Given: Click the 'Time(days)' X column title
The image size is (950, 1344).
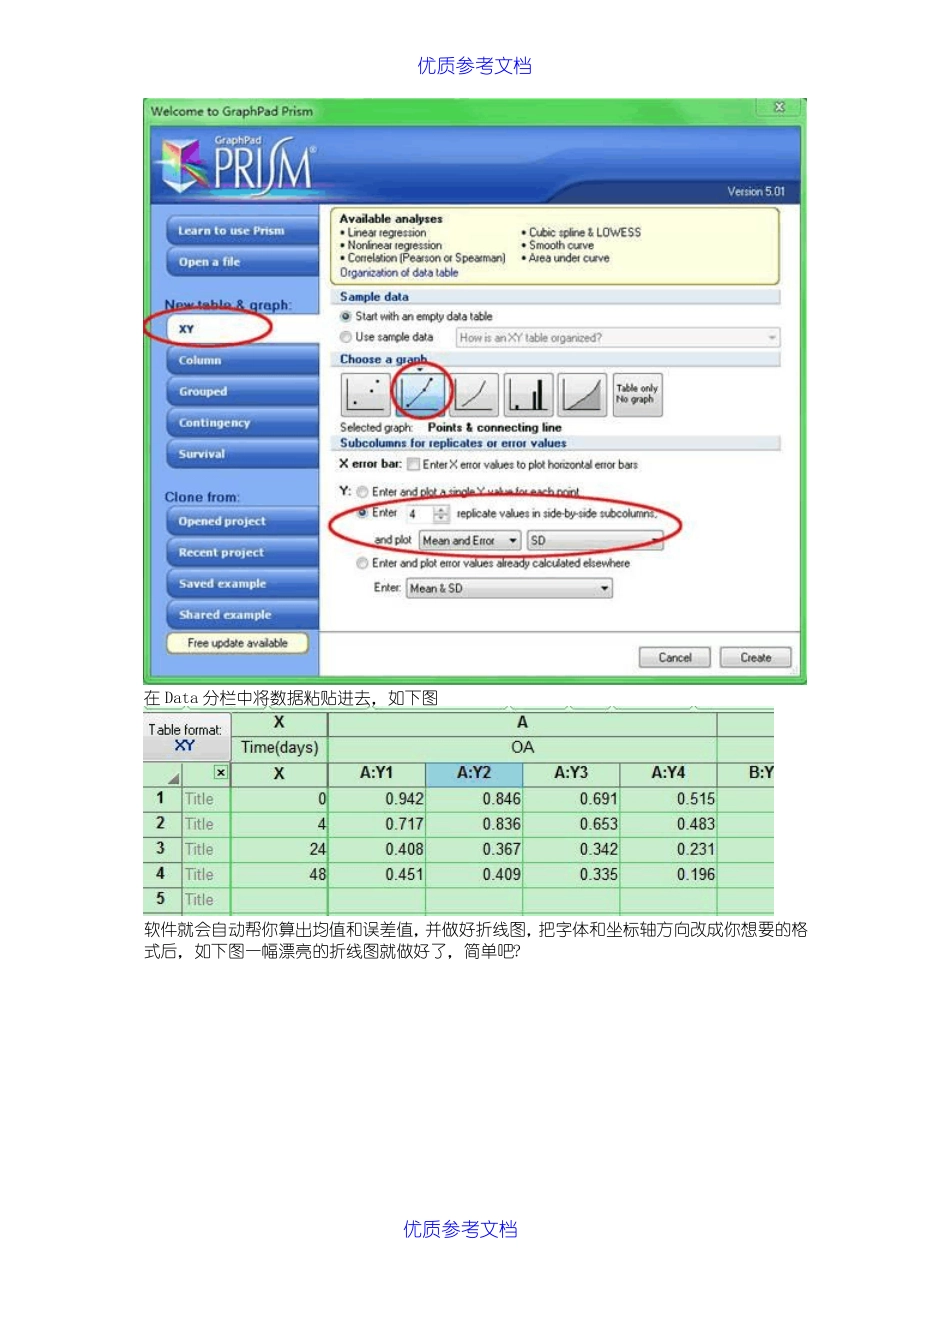Looking at the screenshot, I should tap(280, 748).
